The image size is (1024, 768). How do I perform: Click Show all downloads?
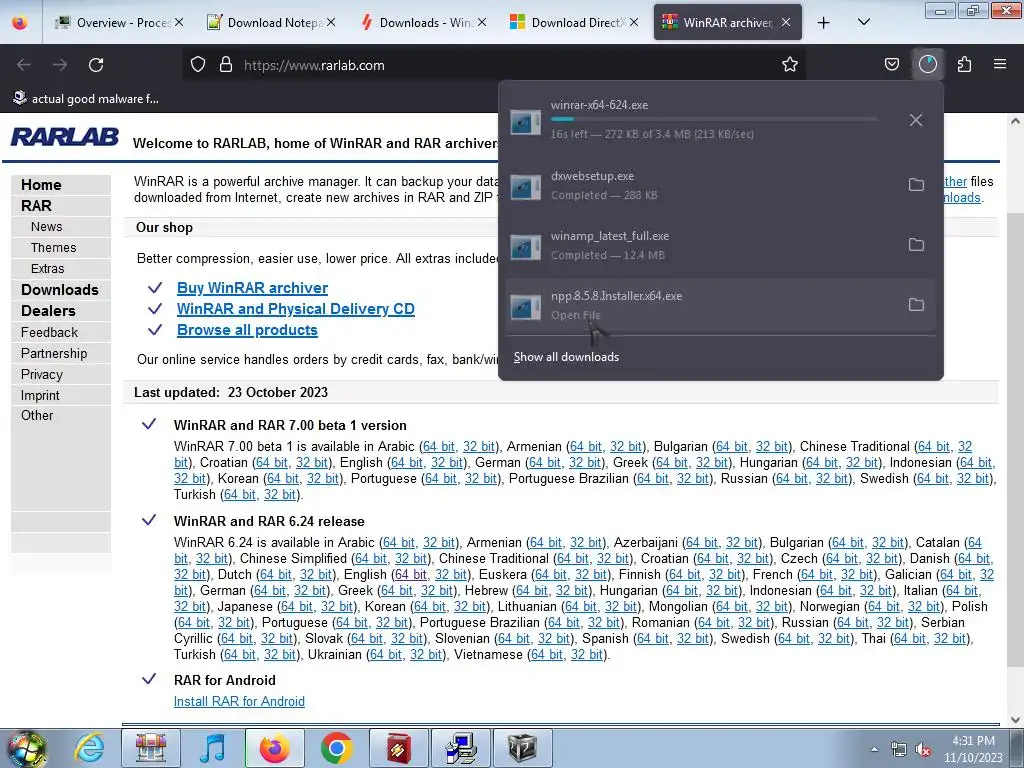tap(566, 357)
